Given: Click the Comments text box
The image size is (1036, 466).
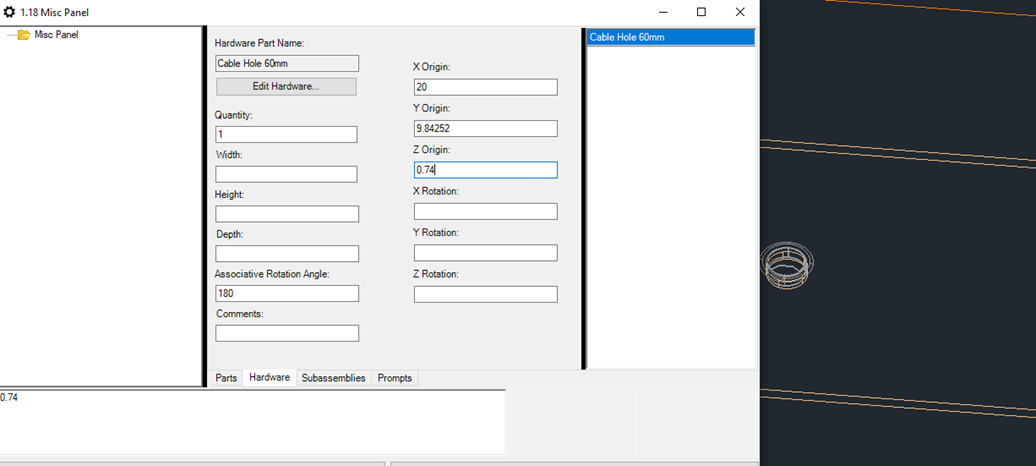Looking at the screenshot, I should [286, 333].
